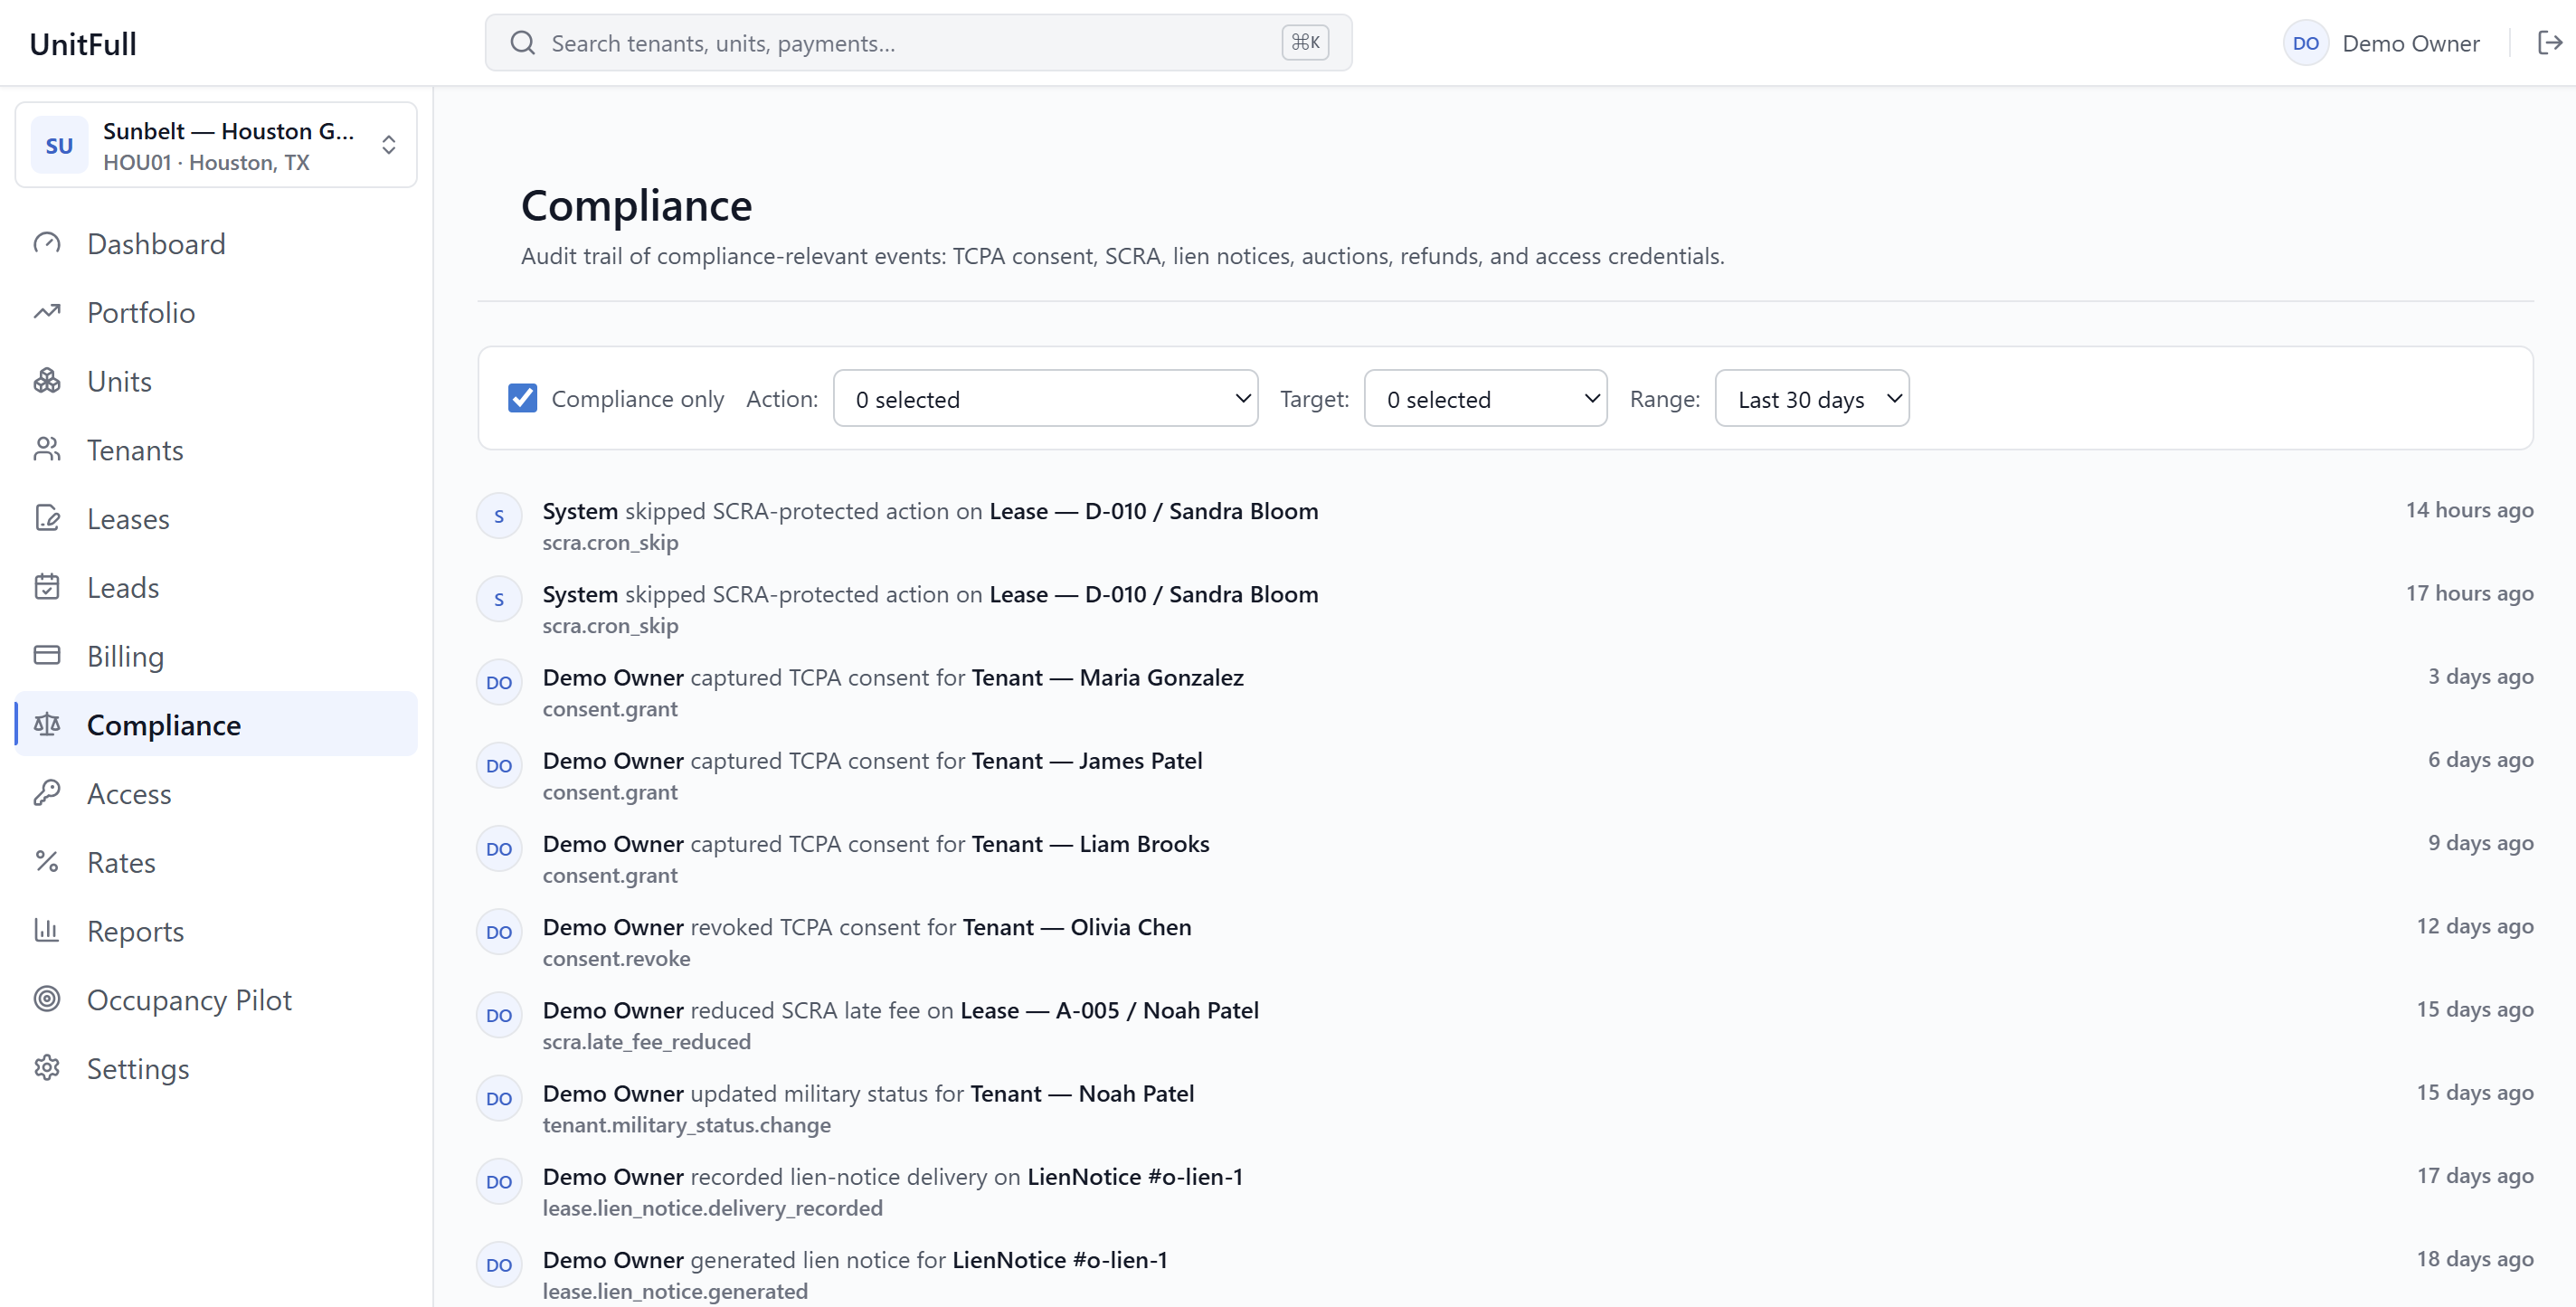Click the log out icon
Screen dimensions: 2576x1307
tap(2550, 42)
